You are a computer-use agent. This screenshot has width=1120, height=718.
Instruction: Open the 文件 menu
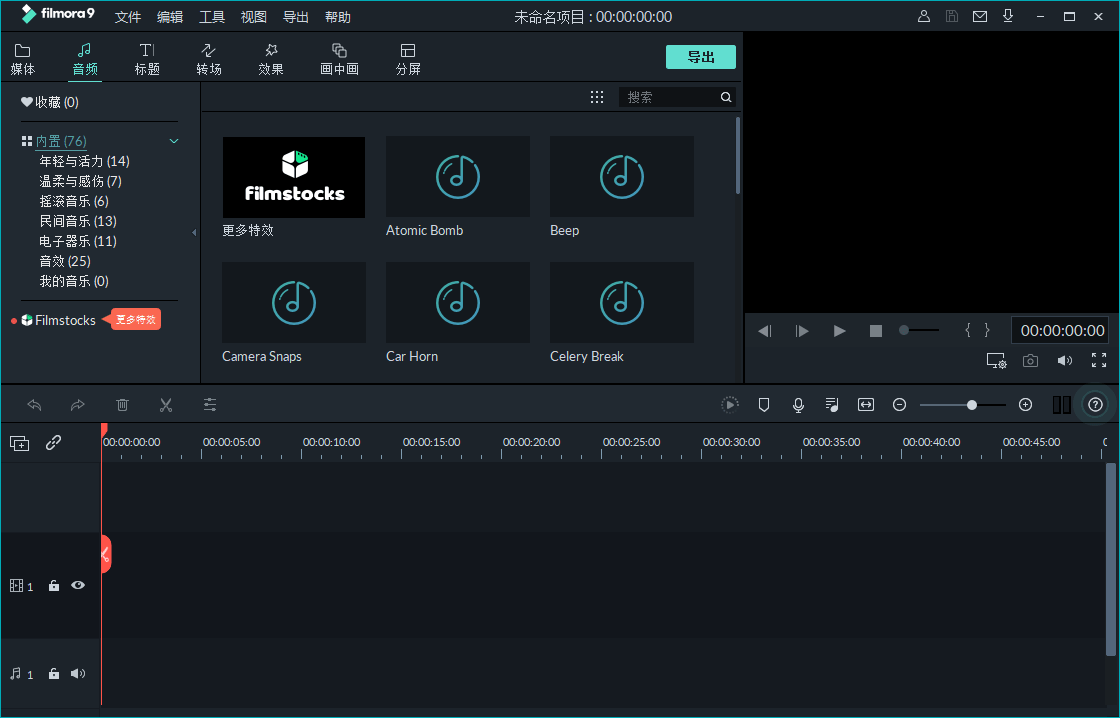128,17
